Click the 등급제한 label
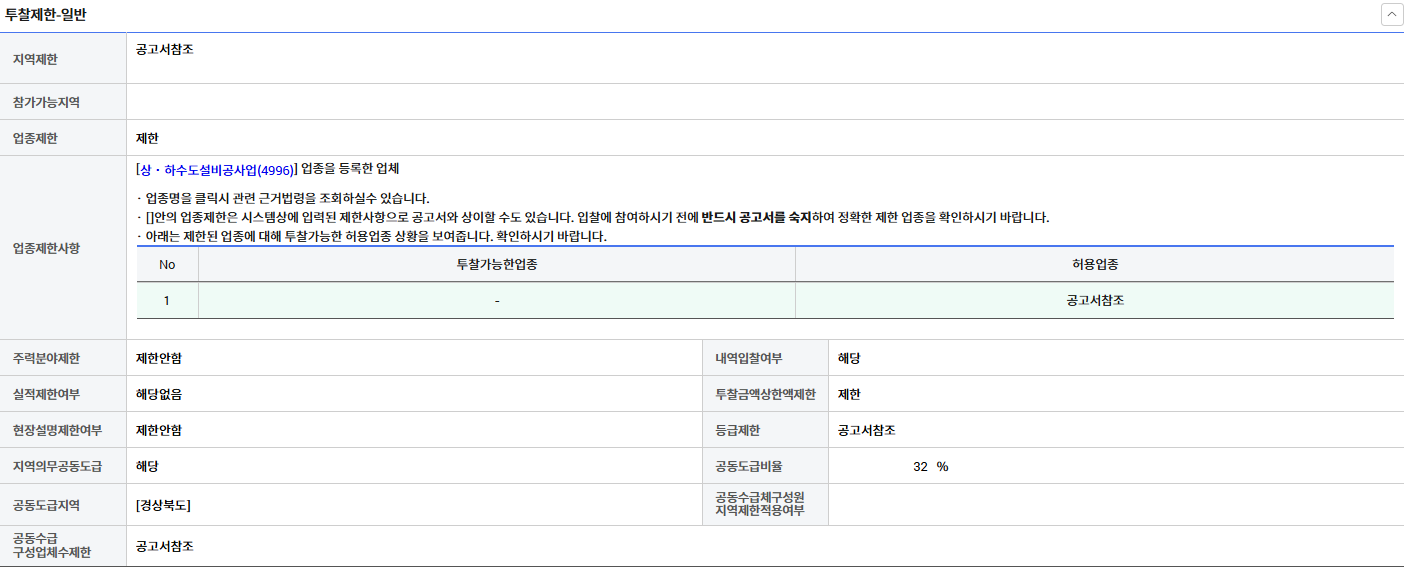Viewport: 1404px width, 568px height. [x=737, y=430]
